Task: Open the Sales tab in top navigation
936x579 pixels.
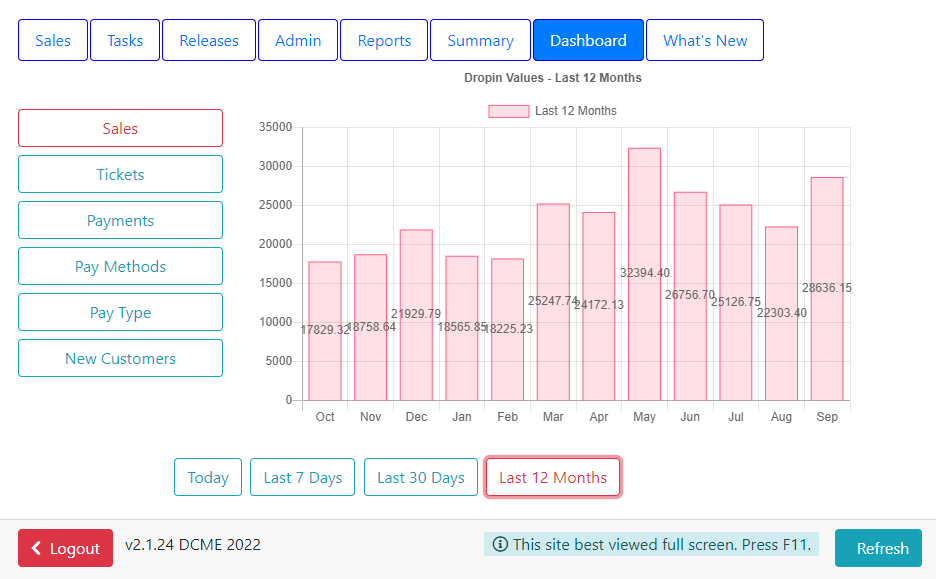Action: click(x=53, y=40)
